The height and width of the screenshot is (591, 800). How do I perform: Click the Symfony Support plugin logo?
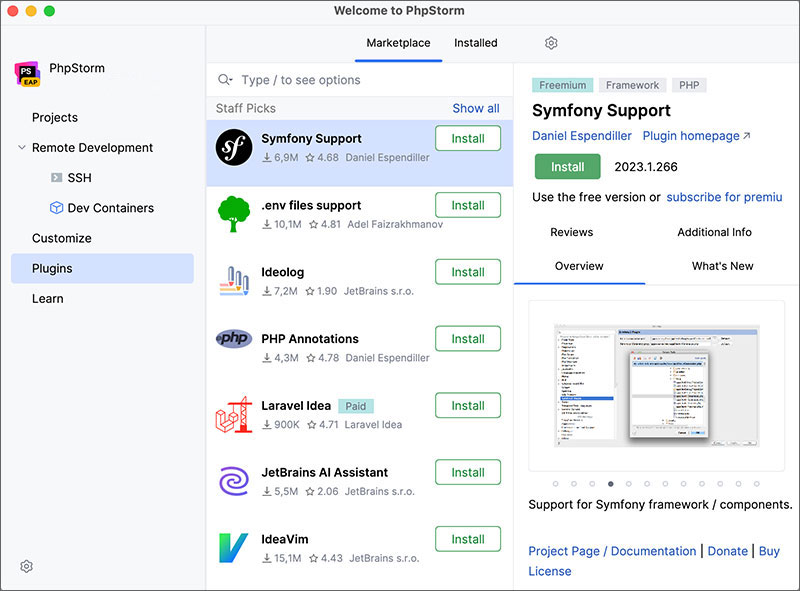pos(234,147)
